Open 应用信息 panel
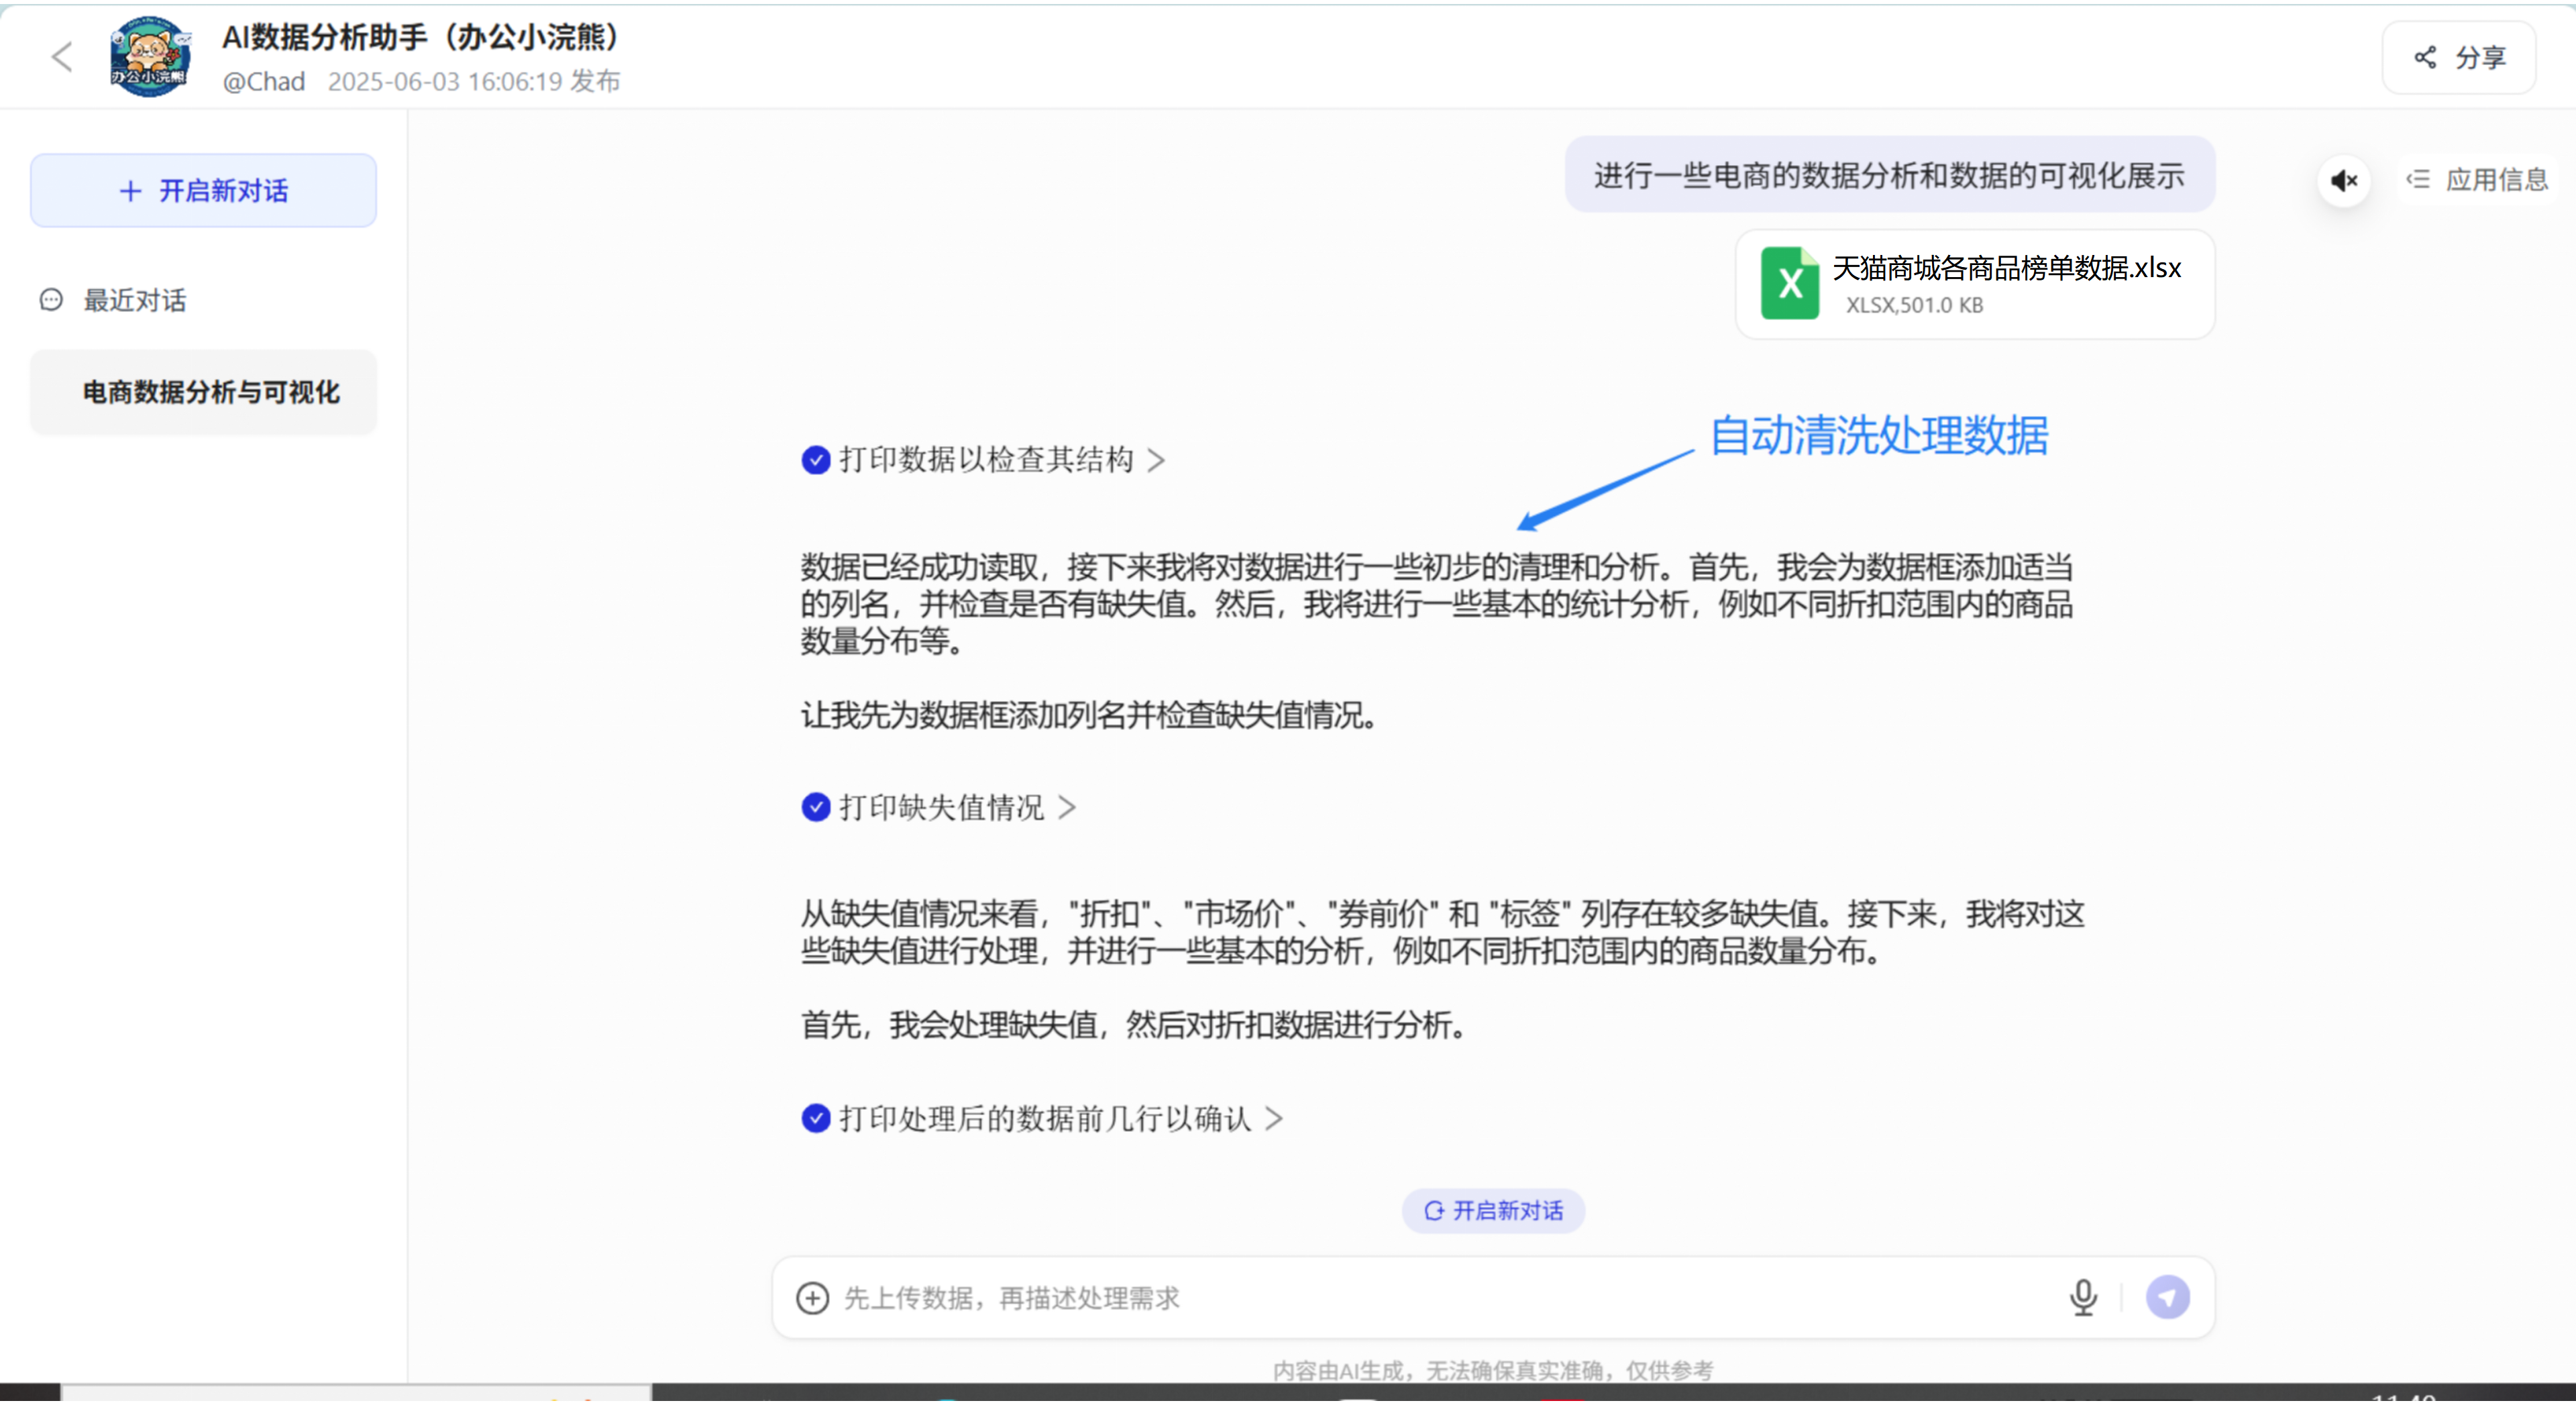Image resolution: width=2576 pixels, height=1403 pixels. click(2477, 180)
